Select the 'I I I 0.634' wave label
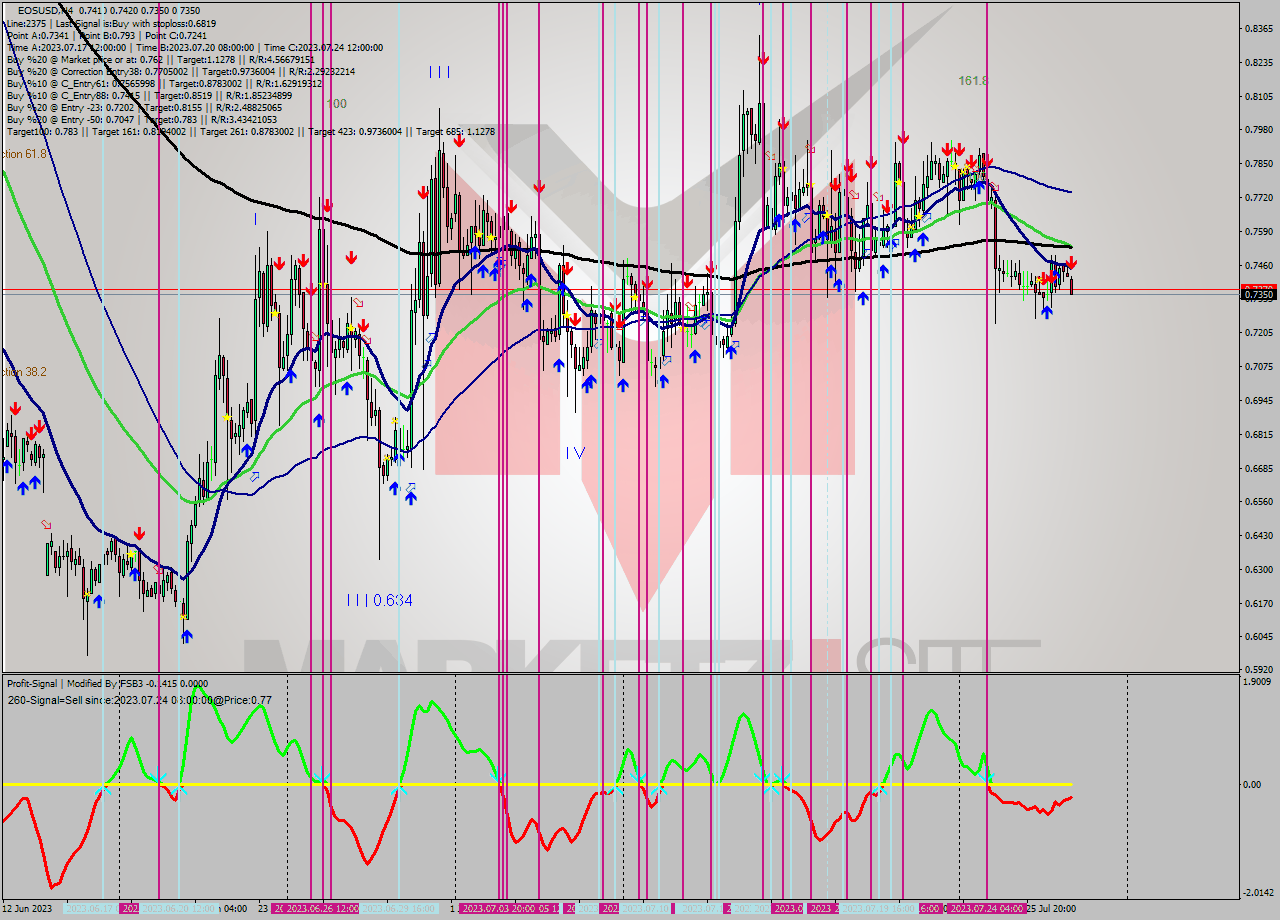Viewport: 1280px width, 920px height. point(379,600)
